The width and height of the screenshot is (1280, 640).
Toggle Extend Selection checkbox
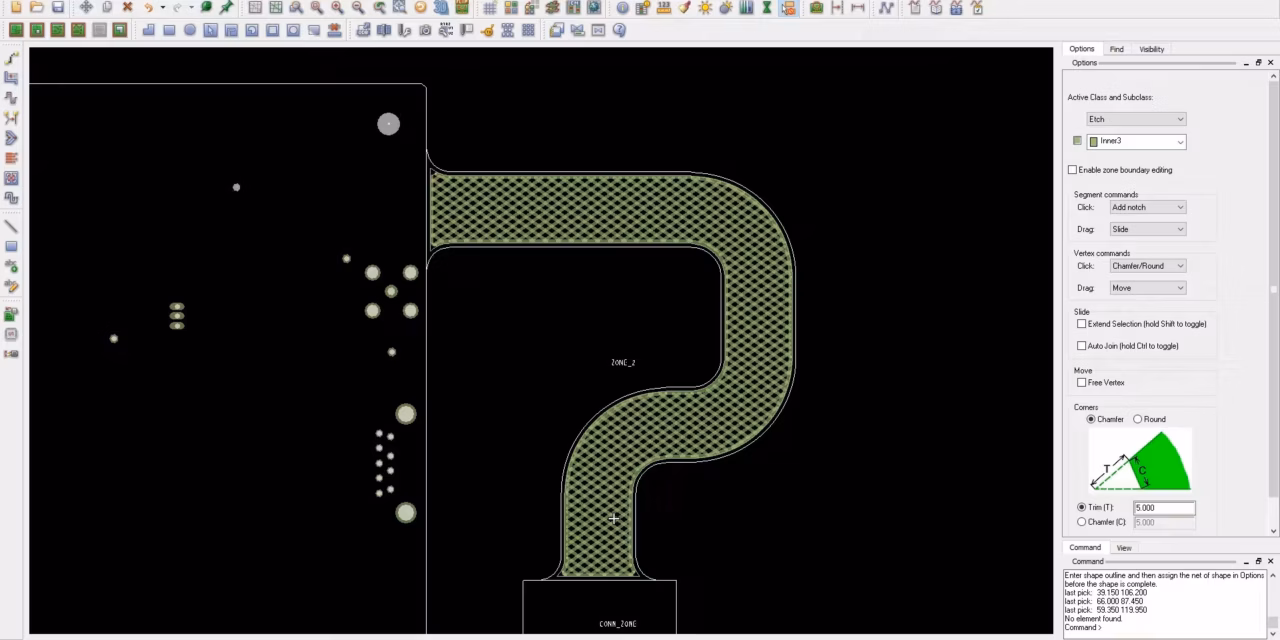pos(1081,324)
